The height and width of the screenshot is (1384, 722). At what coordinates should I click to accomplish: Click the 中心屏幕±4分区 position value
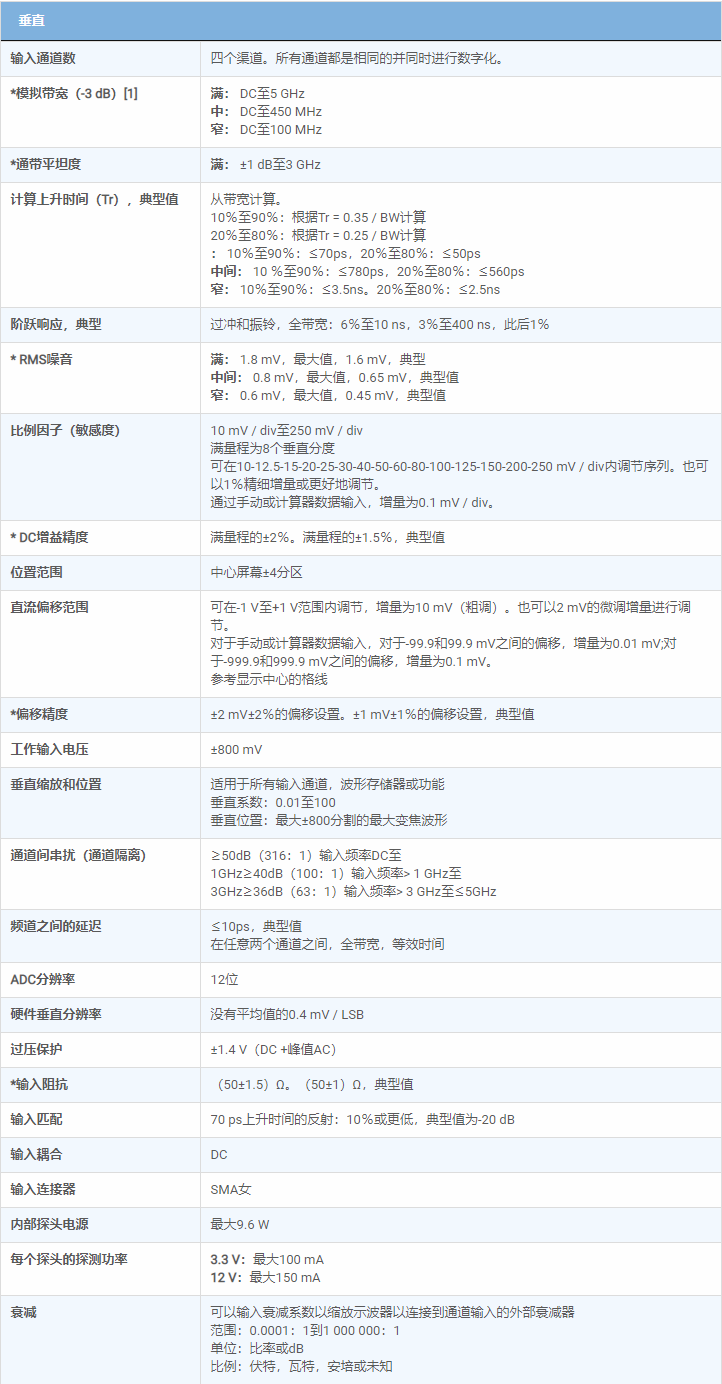click(256, 572)
